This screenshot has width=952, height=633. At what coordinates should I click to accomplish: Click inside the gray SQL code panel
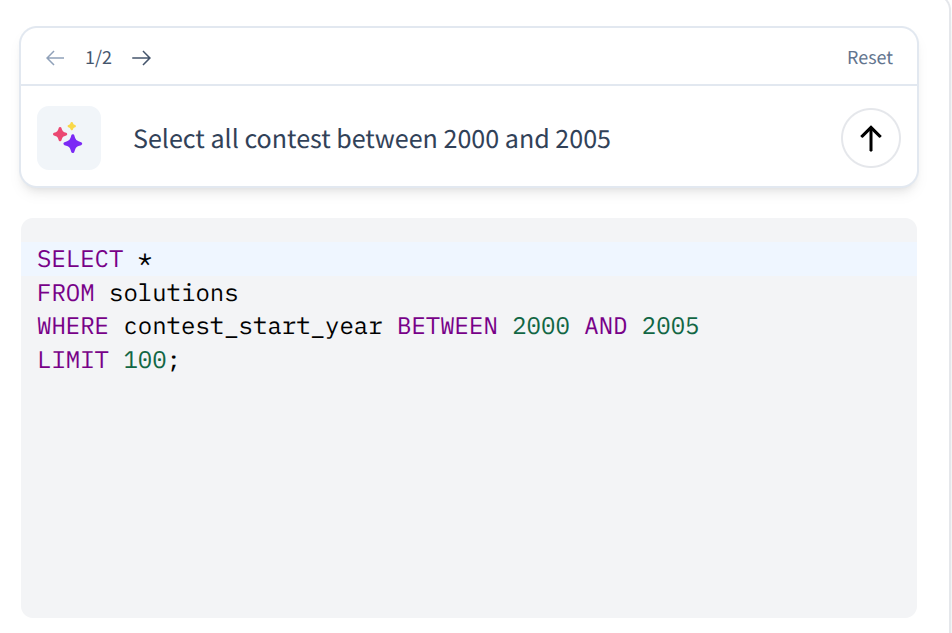(470, 480)
